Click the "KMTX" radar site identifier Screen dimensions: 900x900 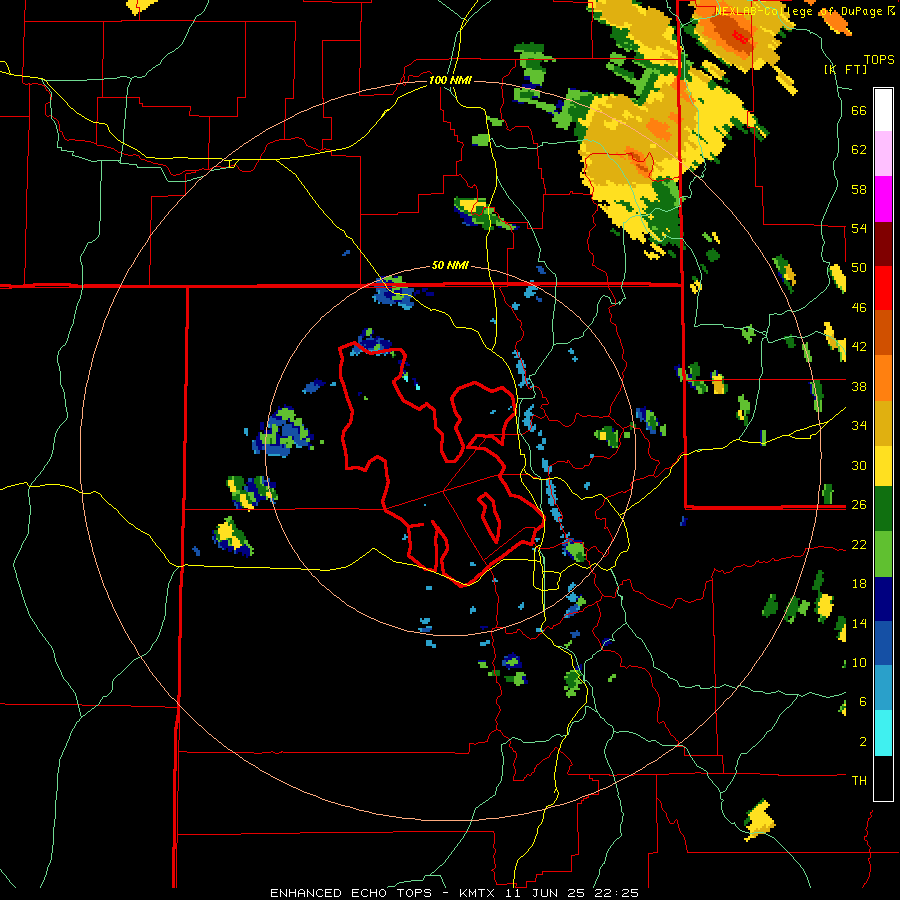(479, 893)
